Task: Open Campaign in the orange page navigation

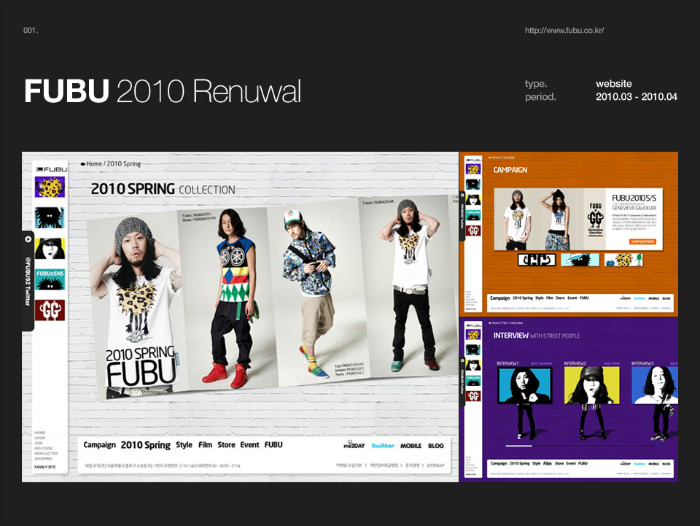Action: tap(500, 298)
